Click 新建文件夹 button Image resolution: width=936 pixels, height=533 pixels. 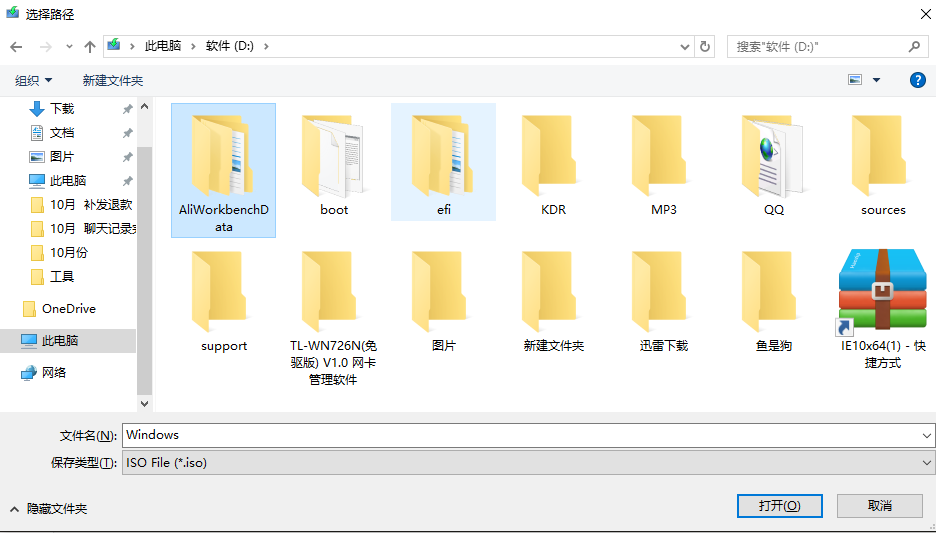113,80
